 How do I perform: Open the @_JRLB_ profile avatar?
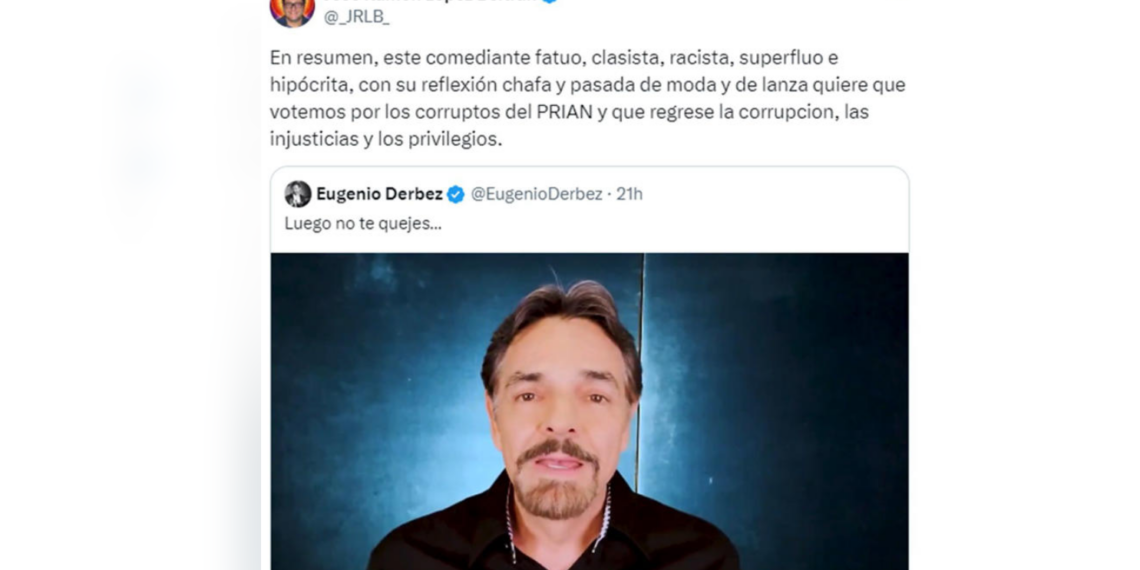(x=292, y=11)
